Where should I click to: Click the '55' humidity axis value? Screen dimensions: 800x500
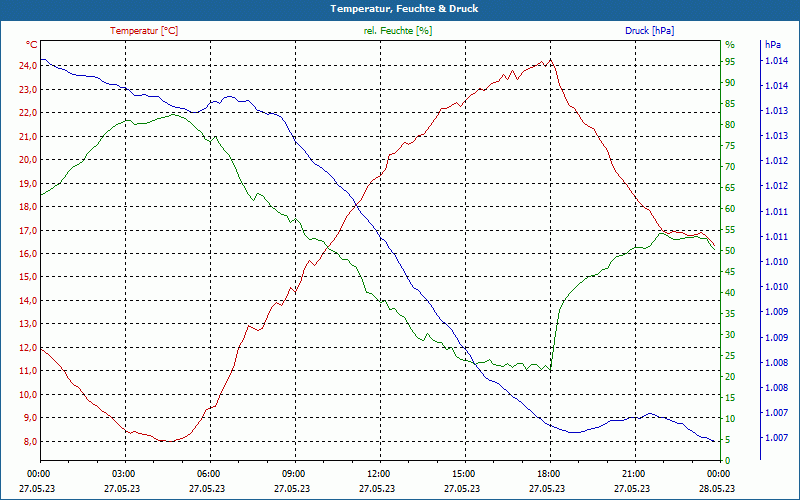730,230
